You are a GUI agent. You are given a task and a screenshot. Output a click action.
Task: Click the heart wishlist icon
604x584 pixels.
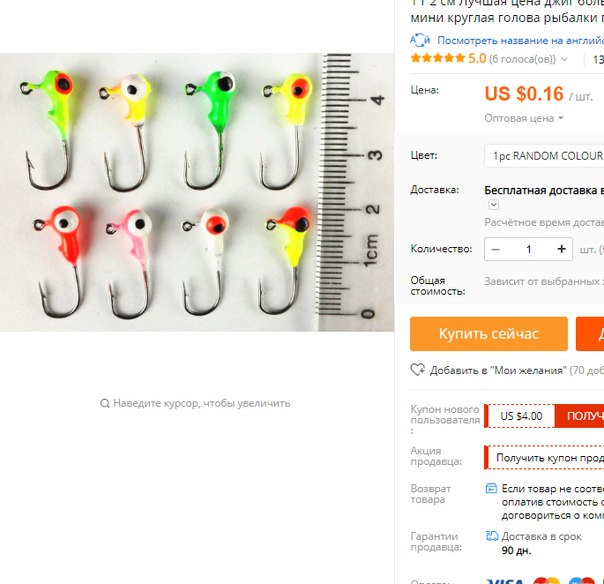pos(417,370)
